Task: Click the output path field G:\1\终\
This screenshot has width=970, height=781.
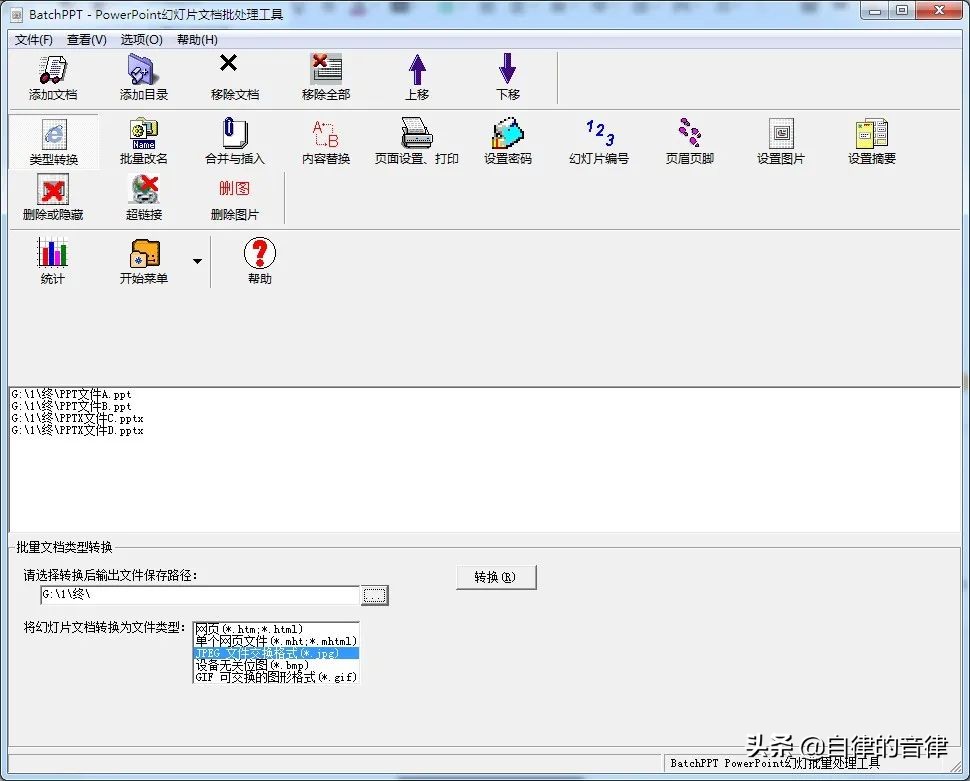Action: coord(200,595)
